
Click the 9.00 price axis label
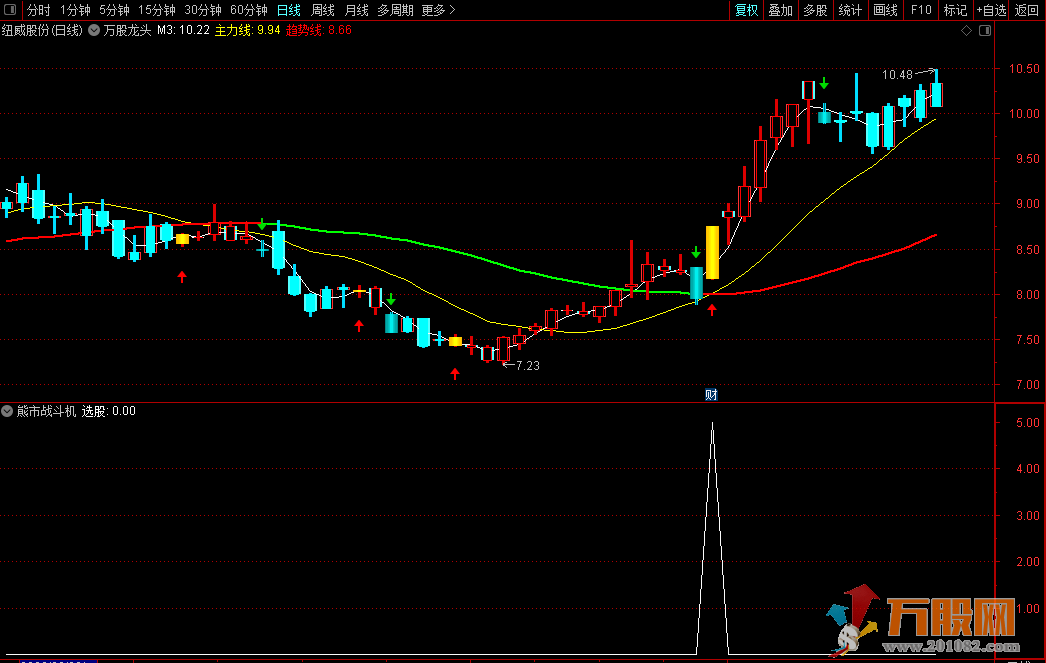1027,204
